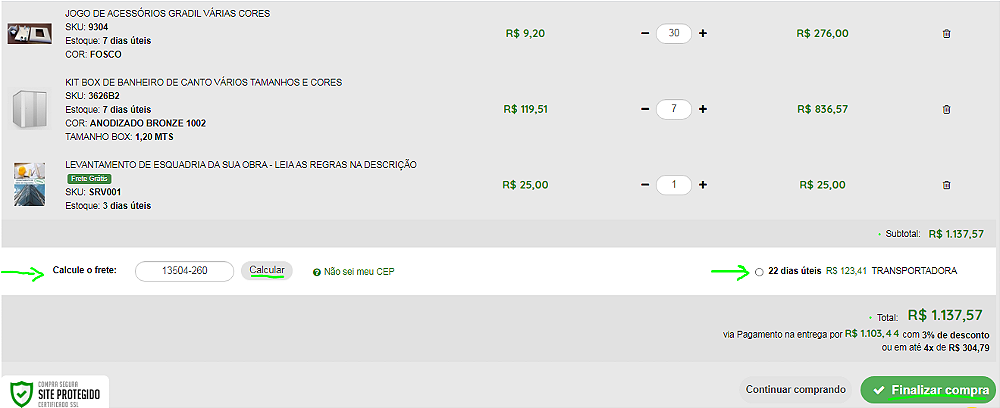Decrease Levantamento de Esquadria quantity
This screenshot has height=408, width=1000.
(x=645, y=185)
